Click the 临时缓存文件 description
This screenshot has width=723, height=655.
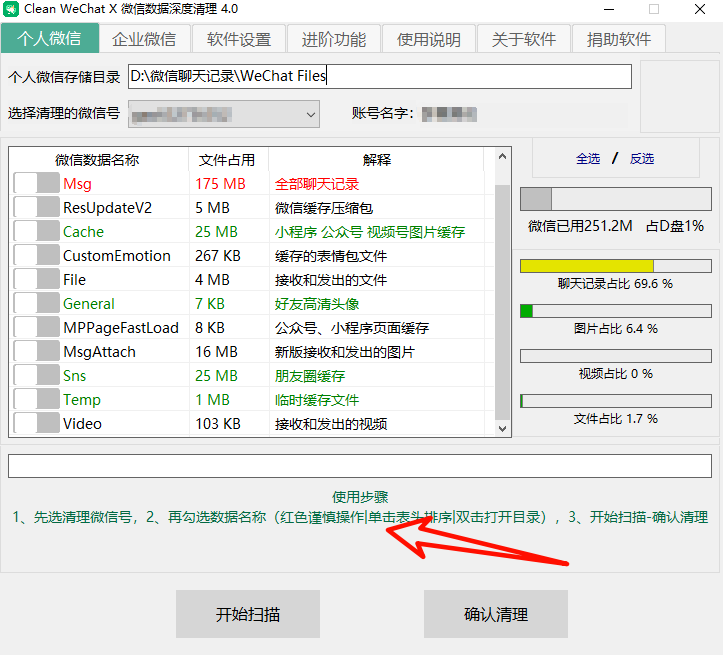pos(317,400)
